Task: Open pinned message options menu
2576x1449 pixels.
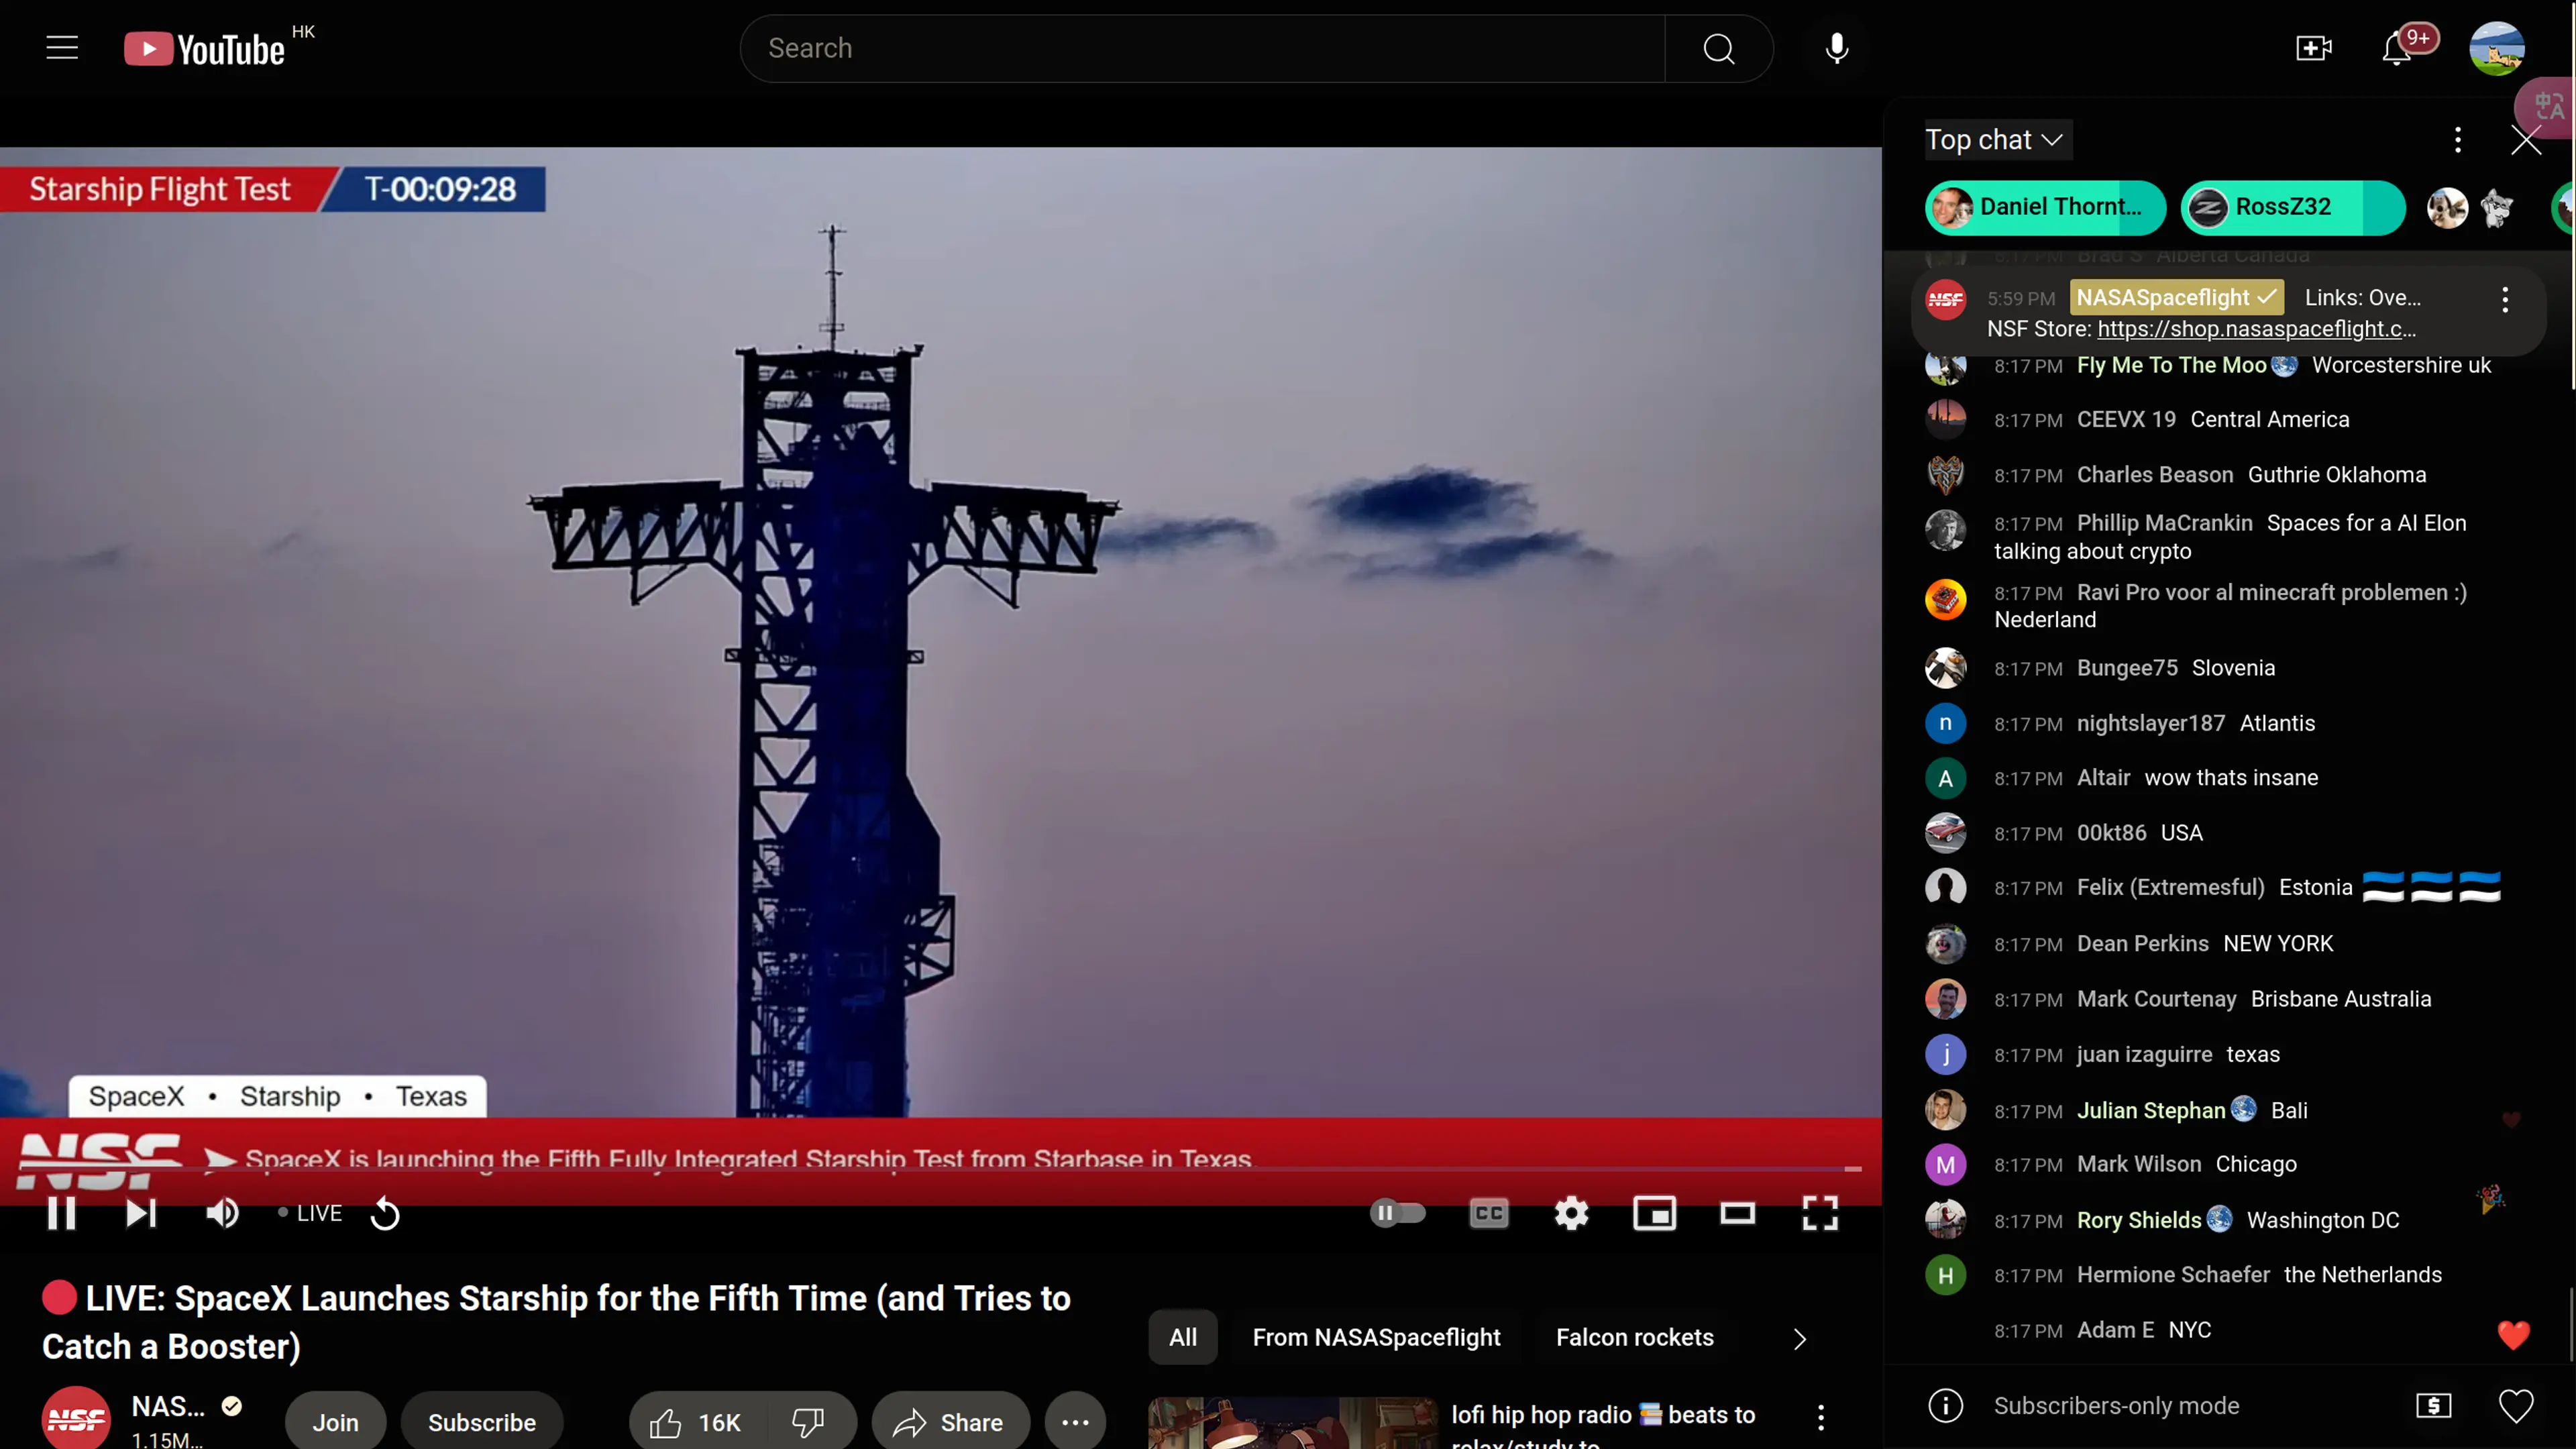Action: 2505,300
